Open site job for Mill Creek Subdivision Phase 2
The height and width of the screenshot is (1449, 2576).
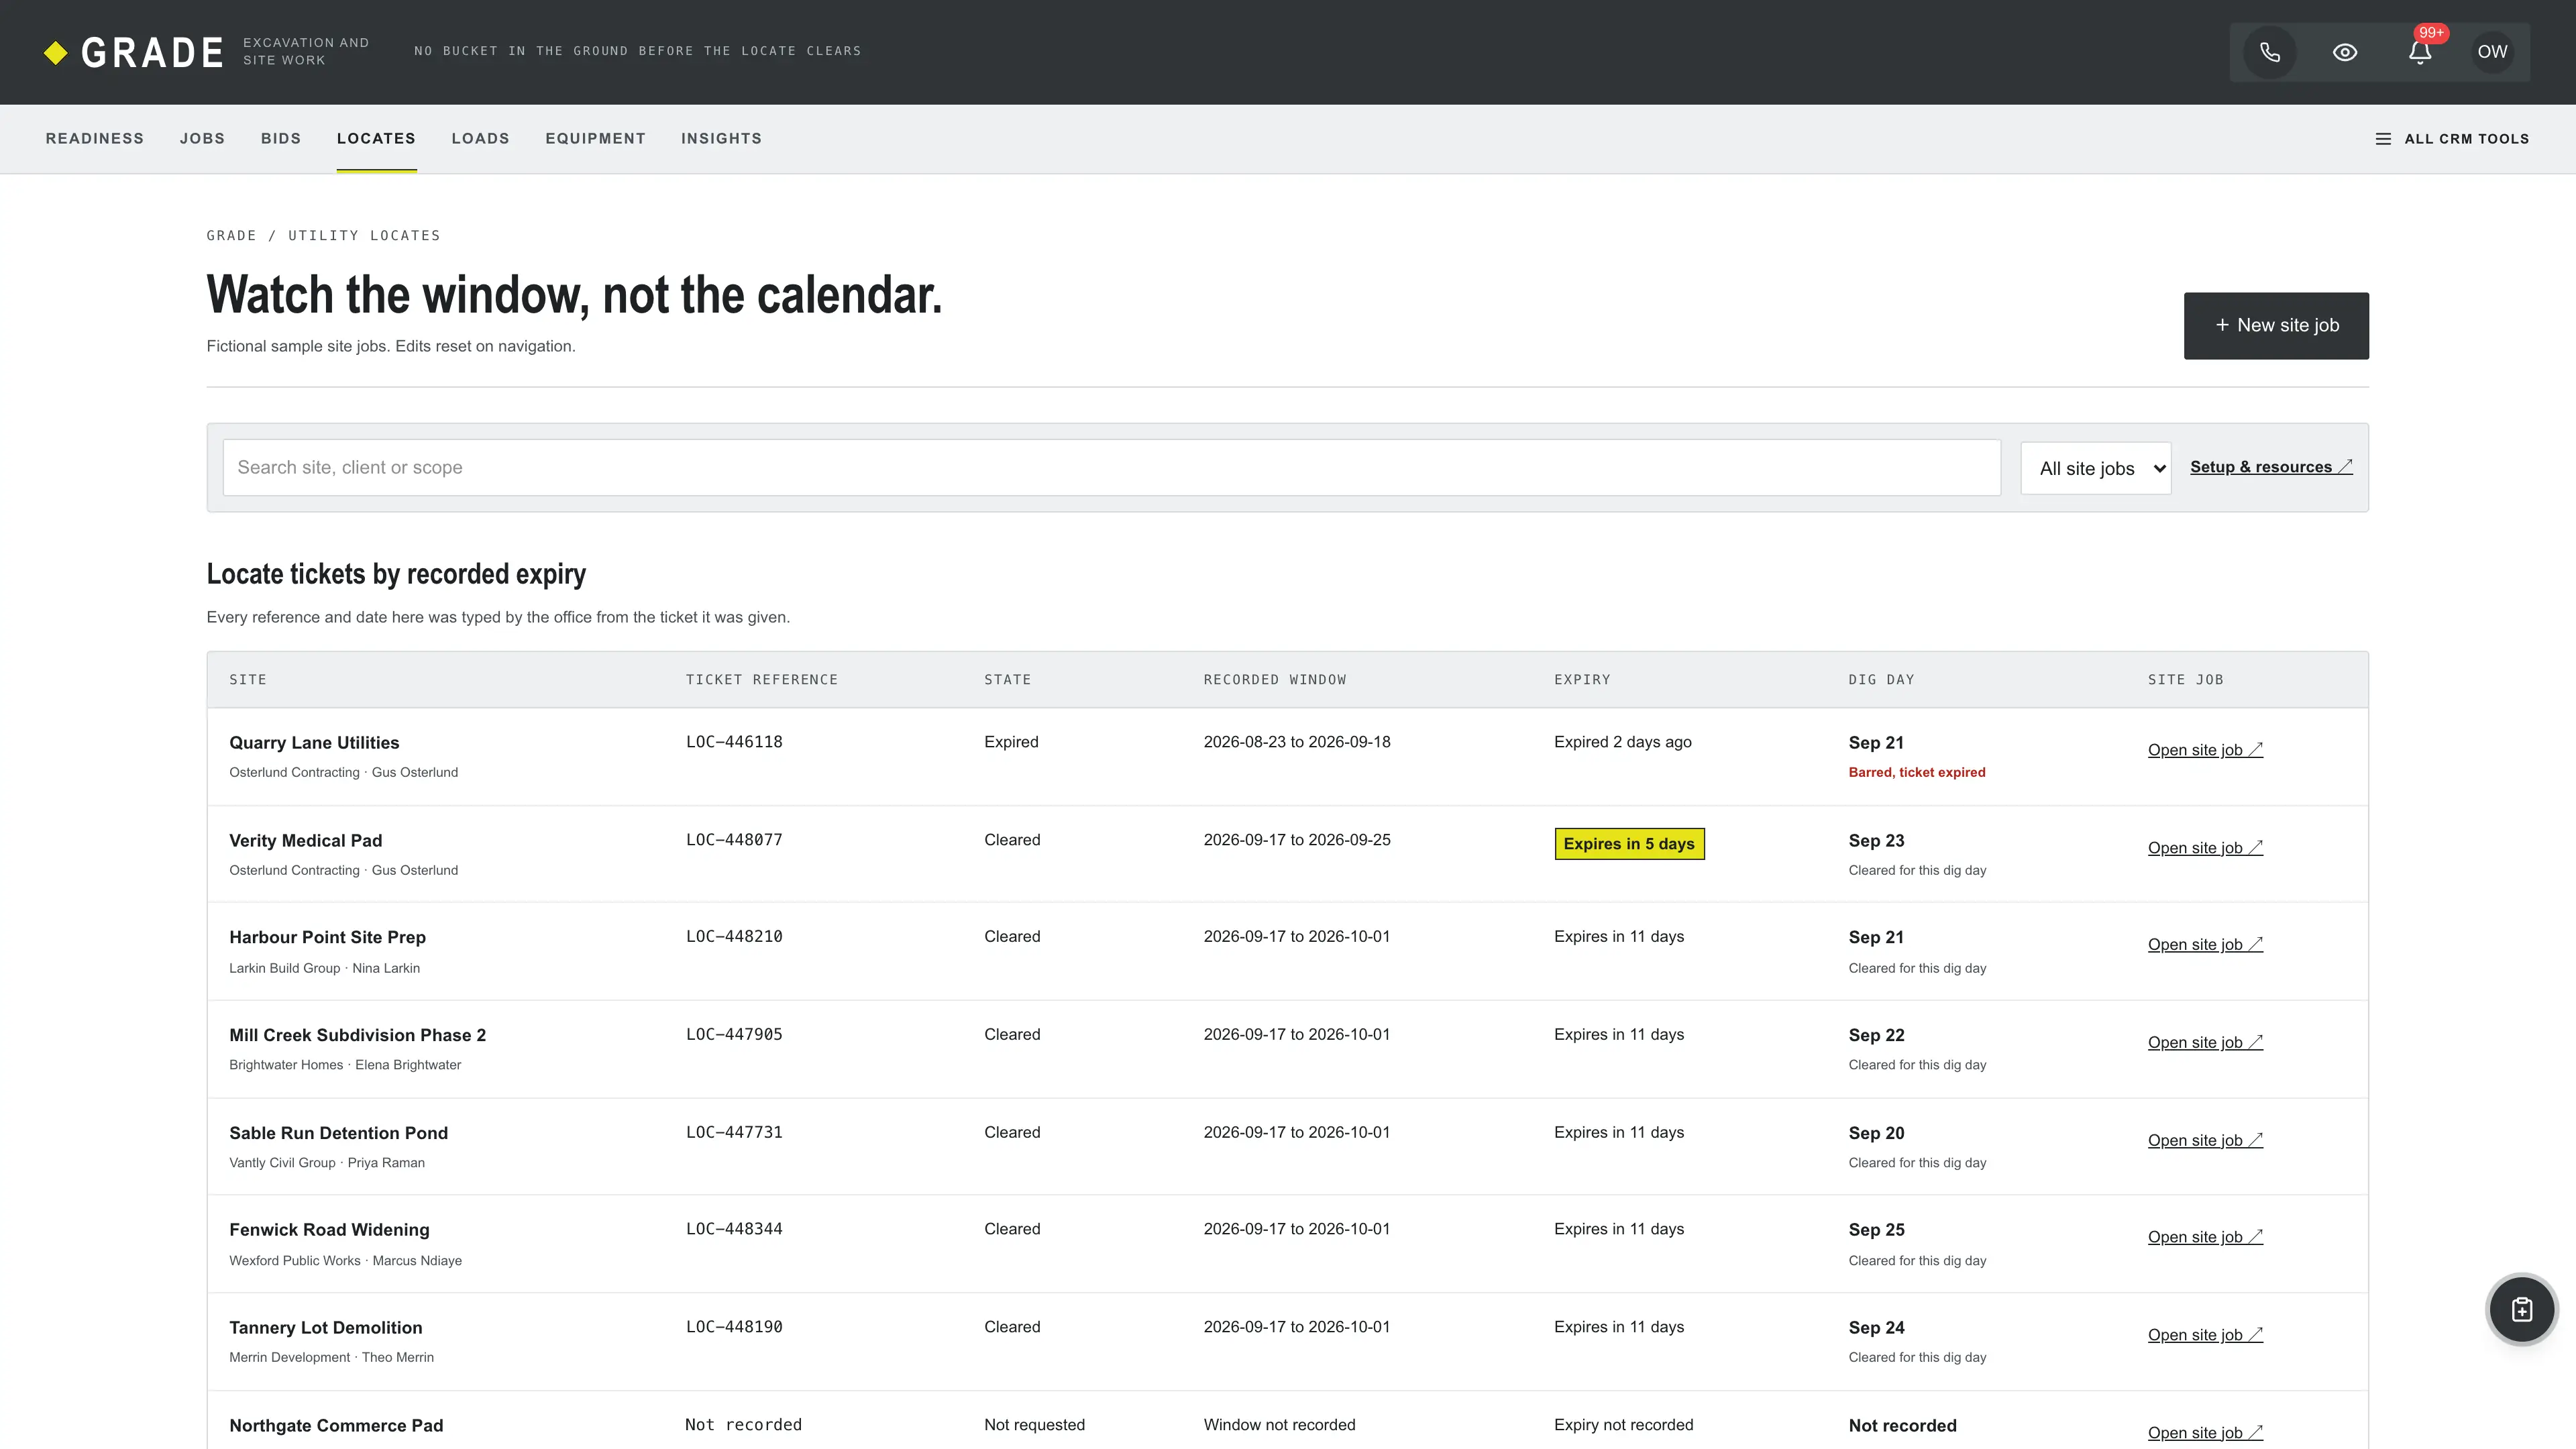coord(2205,1043)
